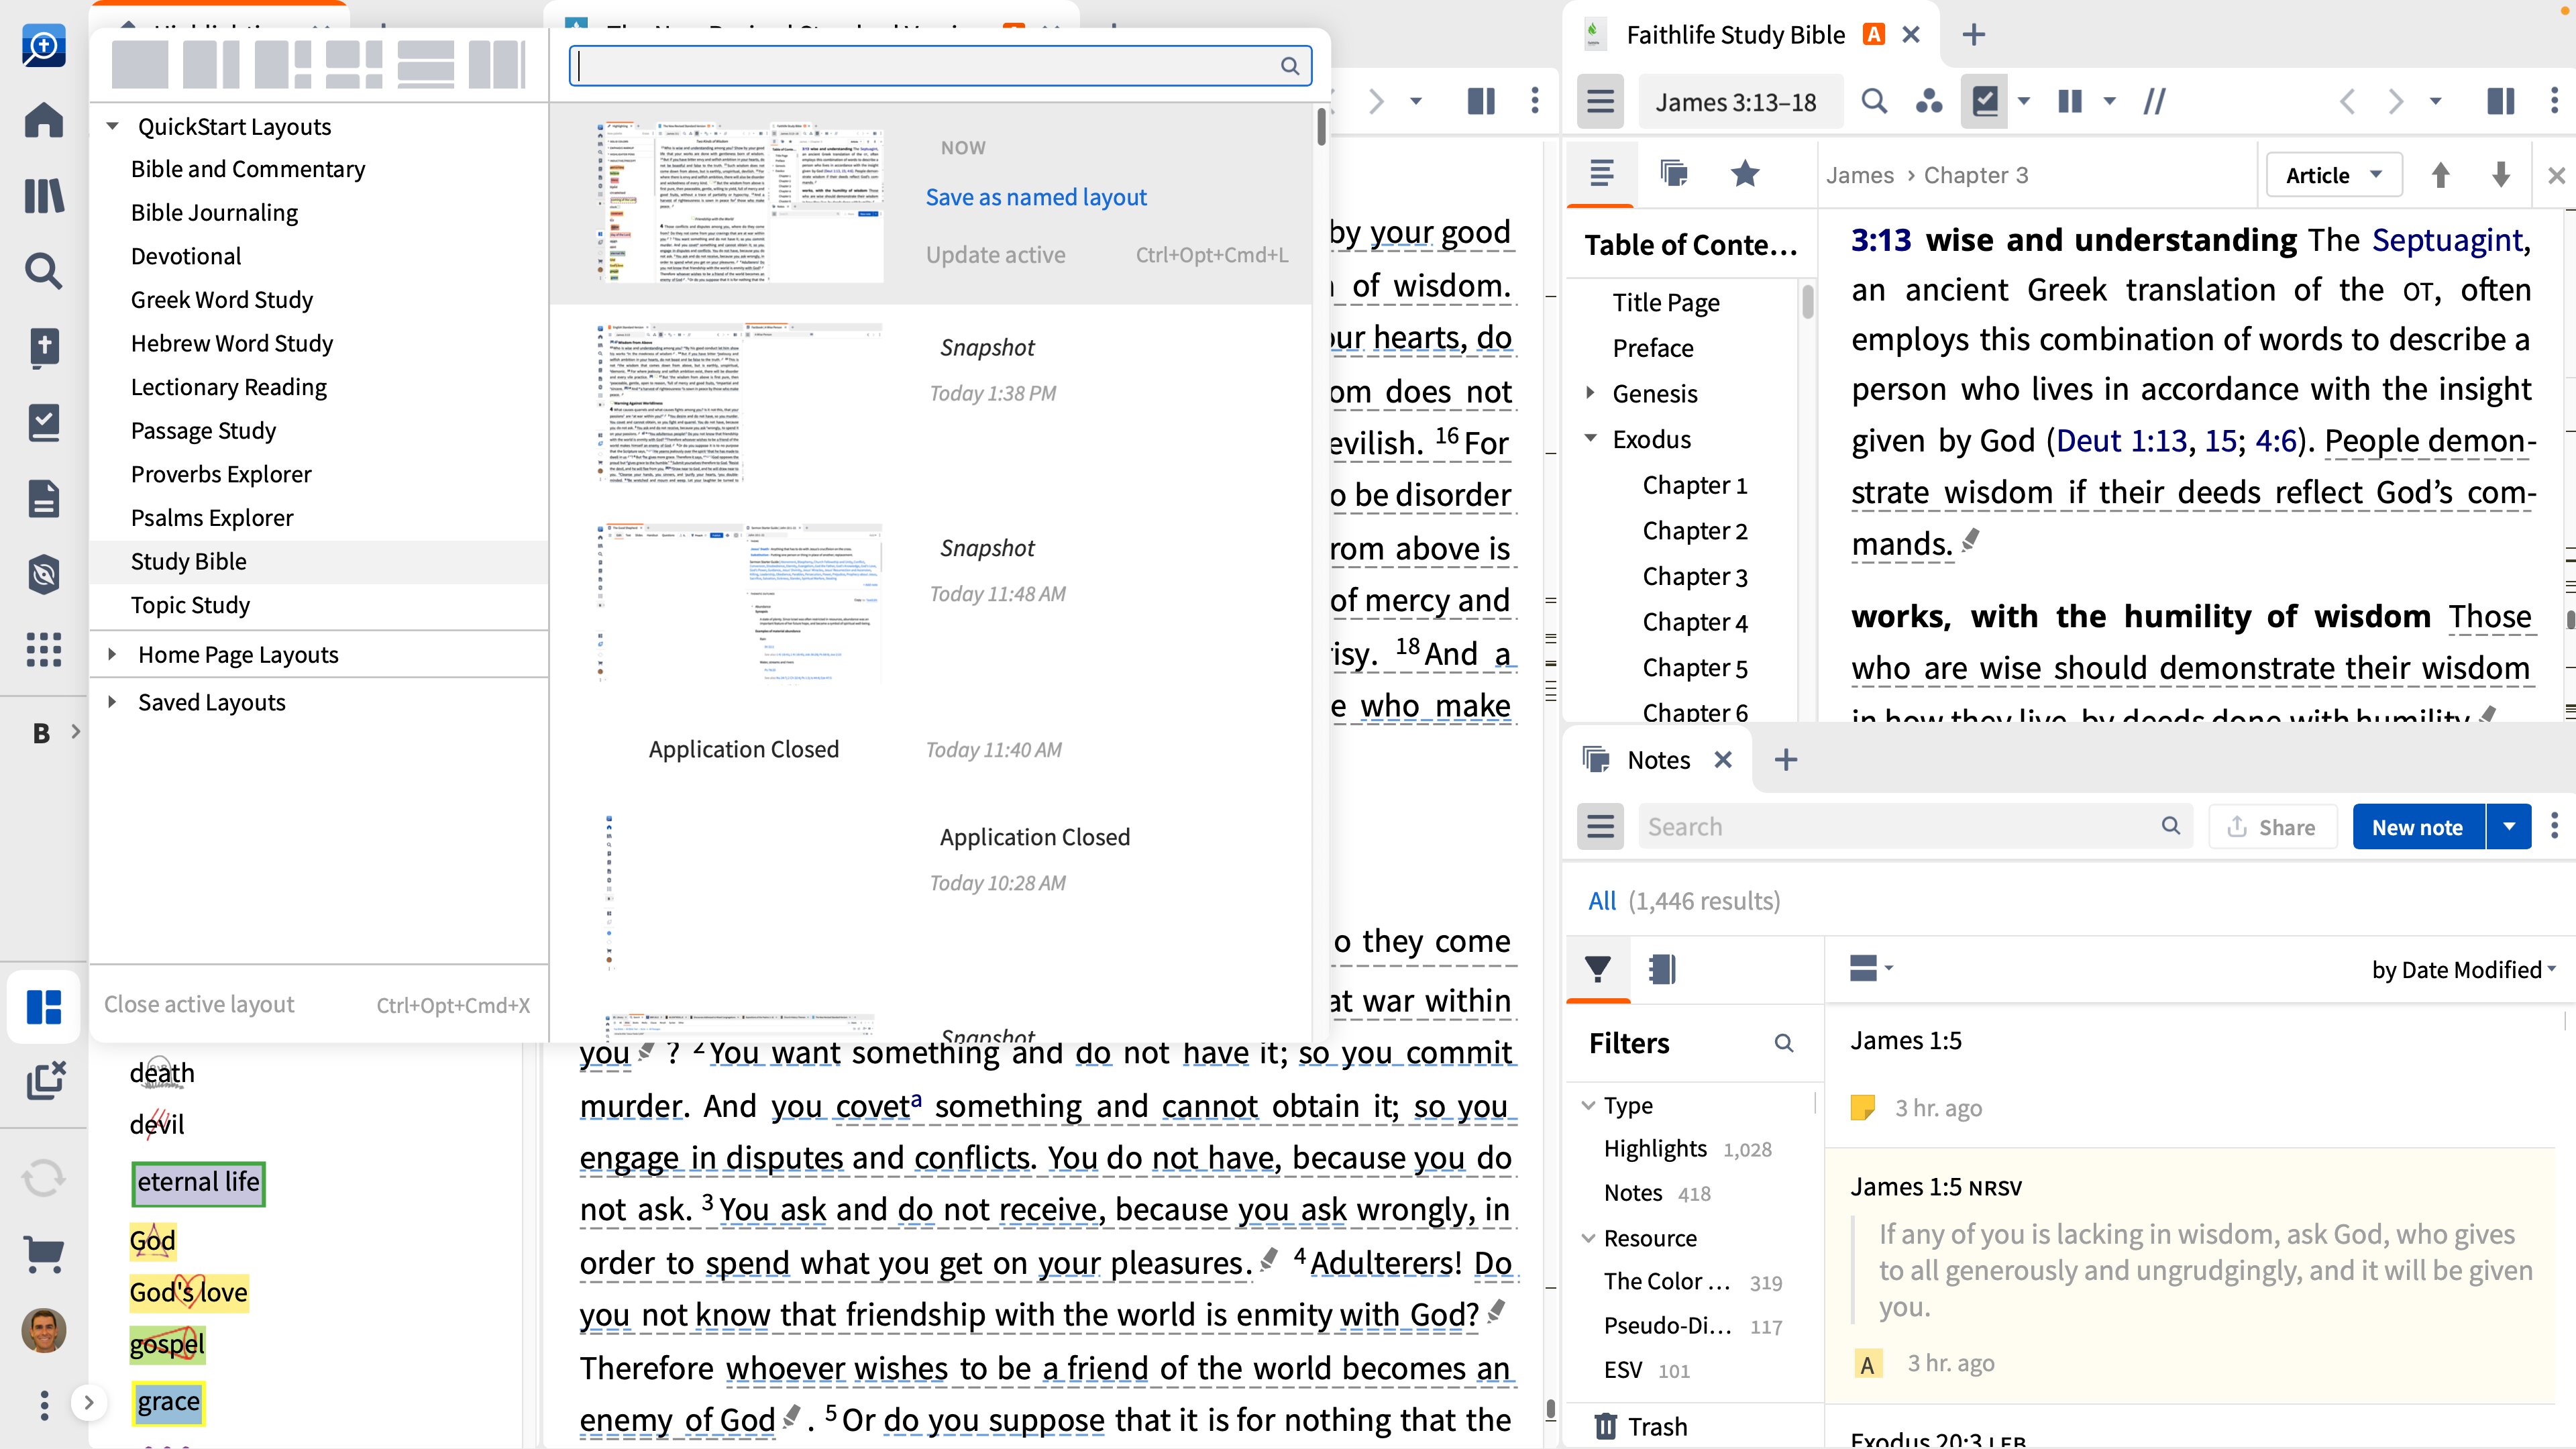Click the New note button
Image resolution: width=2576 pixels, height=1449 pixels.
[x=2417, y=827]
